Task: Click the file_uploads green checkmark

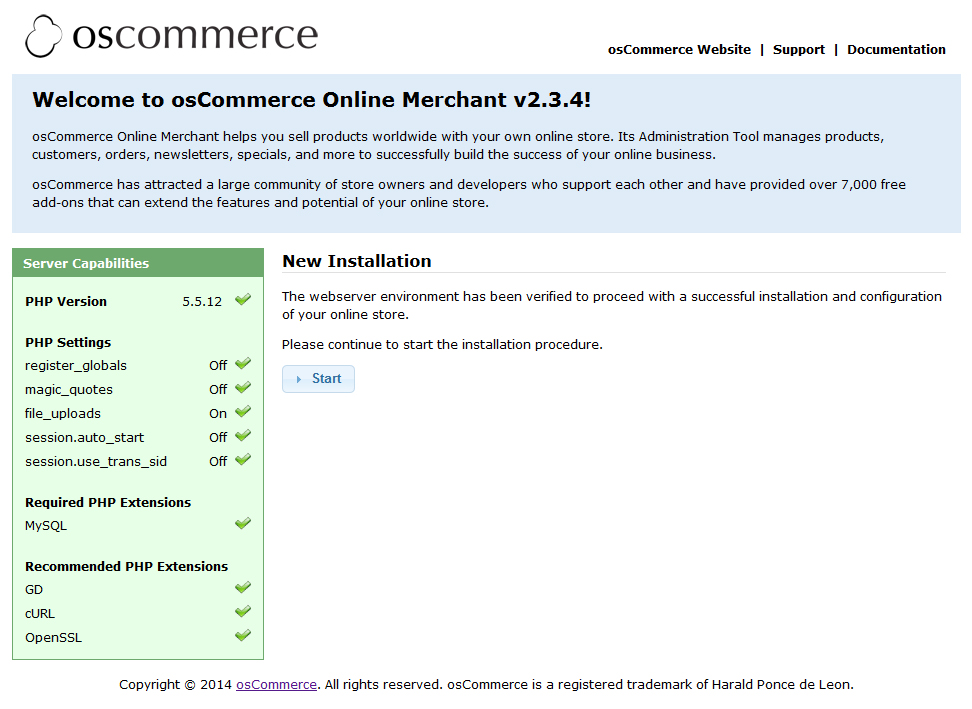Action: click(243, 412)
